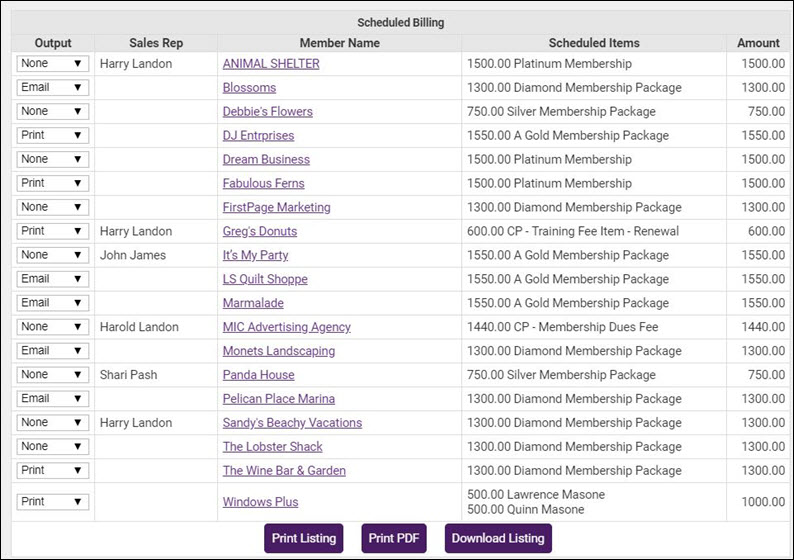794x560 pixels.
Task: Open Output dropdown for Greg's Donuts
Action: 52,231
